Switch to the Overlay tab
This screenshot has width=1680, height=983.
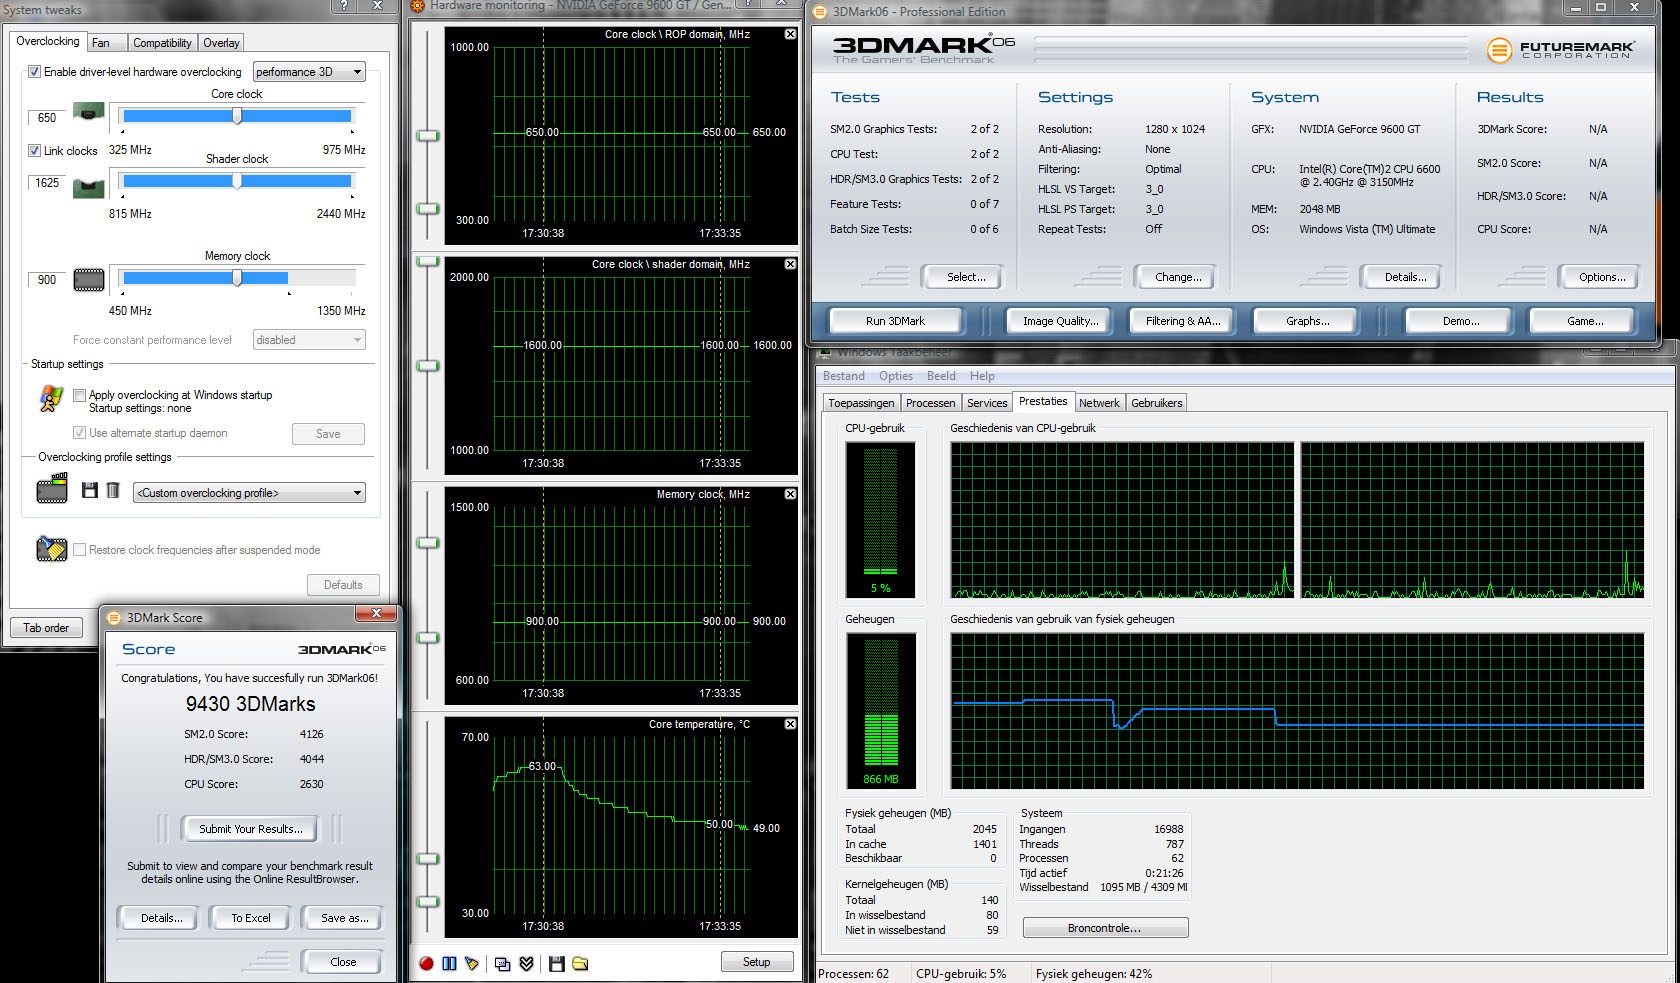pyautogui.click(x=221, y=43)
